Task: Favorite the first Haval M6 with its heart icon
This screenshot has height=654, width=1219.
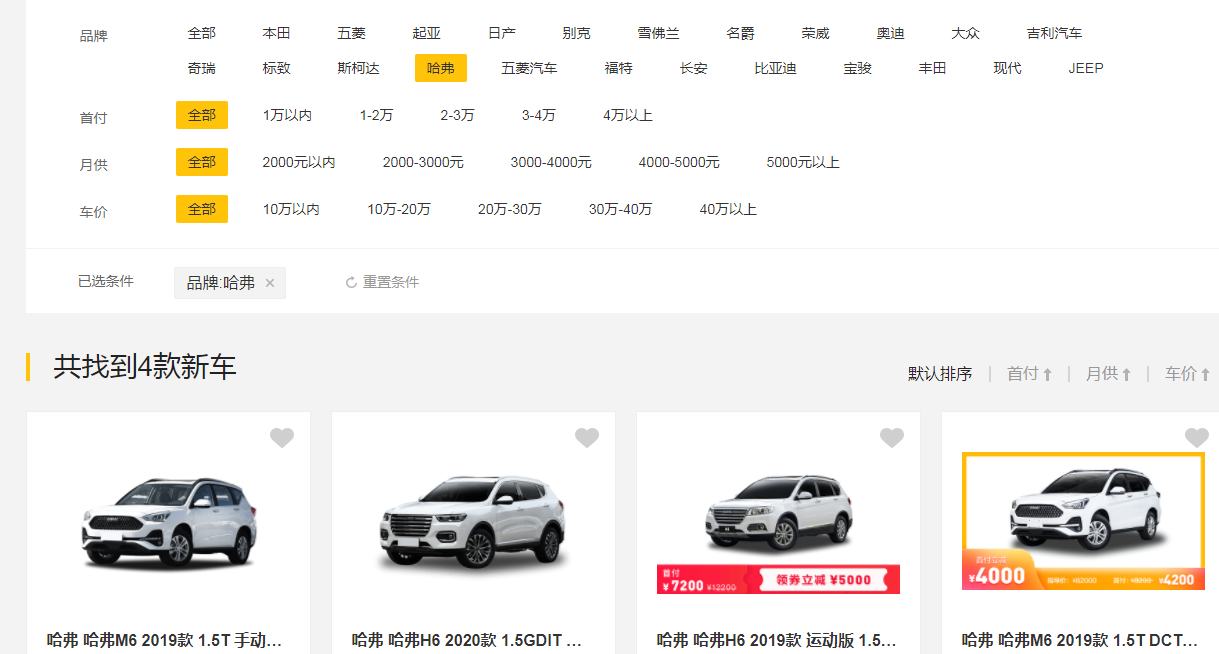Action: [x=282, y=438]
